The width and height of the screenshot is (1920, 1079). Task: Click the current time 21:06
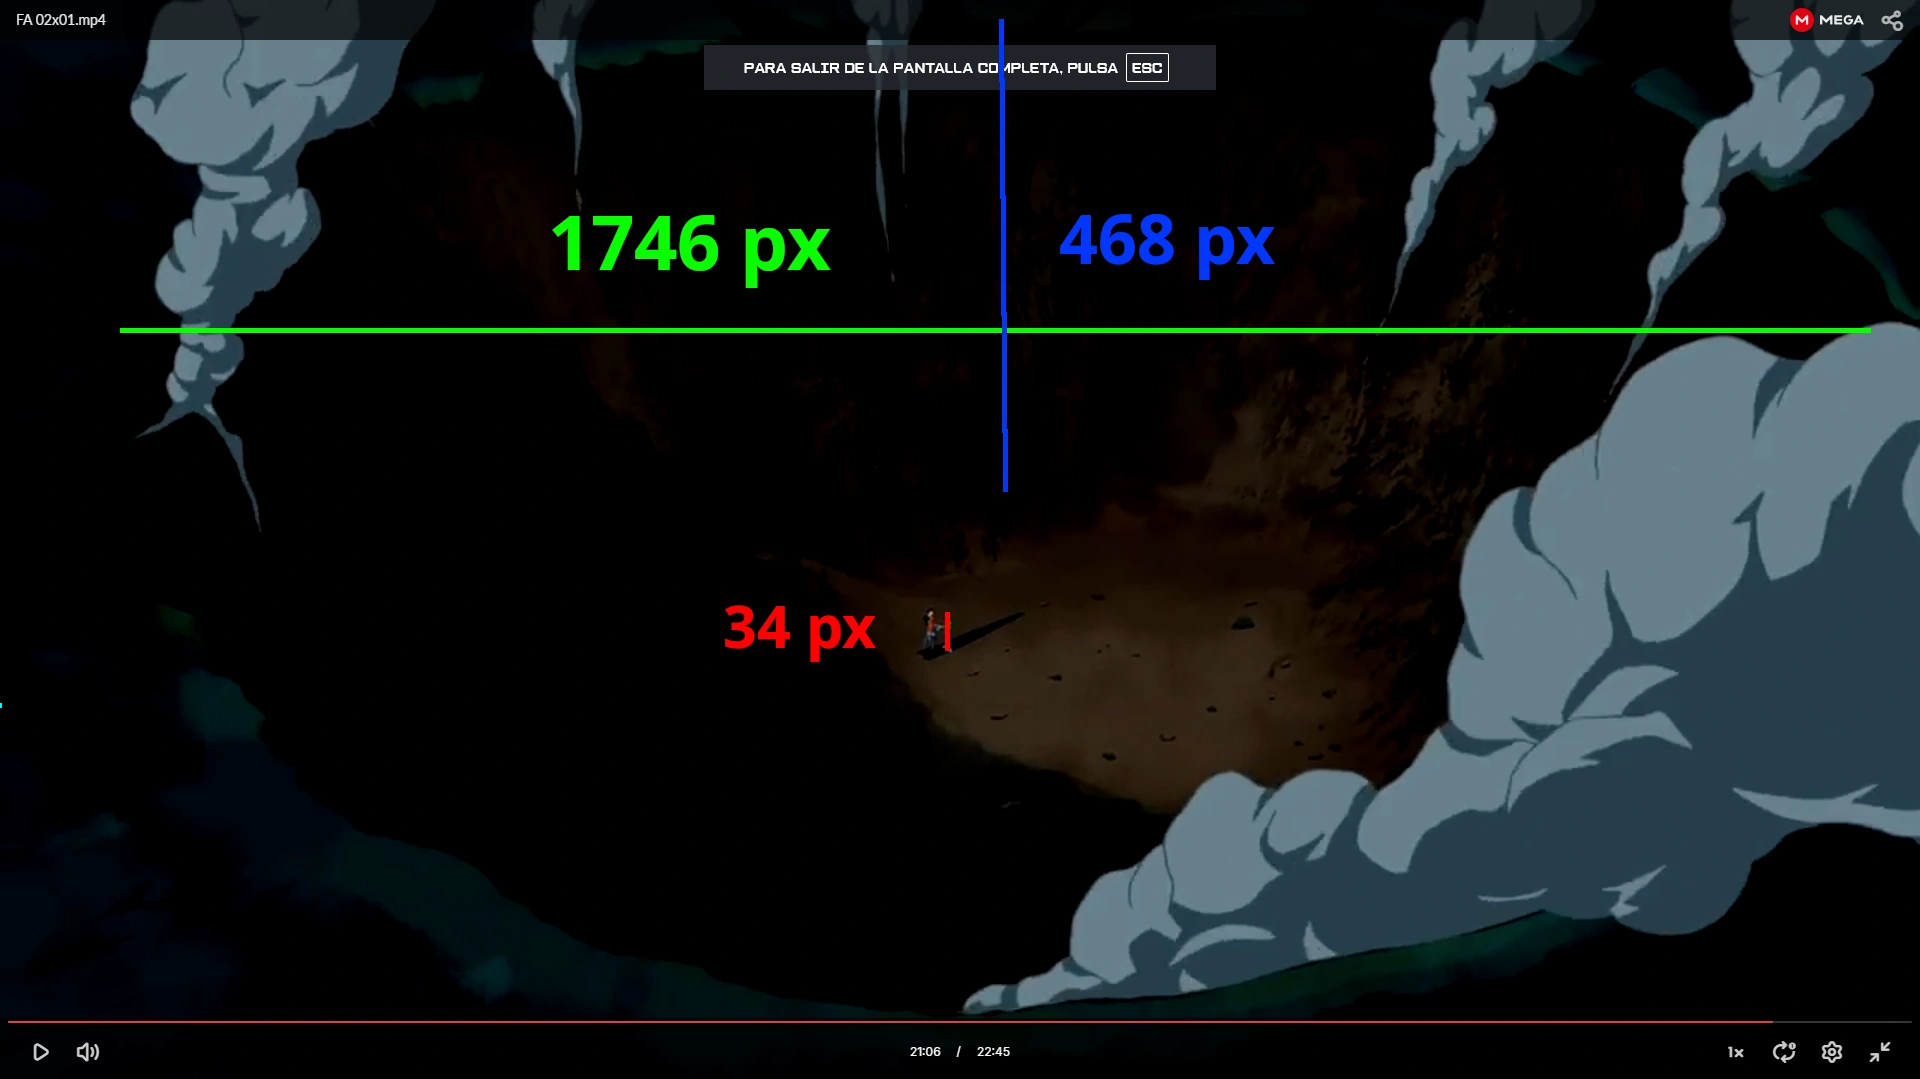[925, 1052]
